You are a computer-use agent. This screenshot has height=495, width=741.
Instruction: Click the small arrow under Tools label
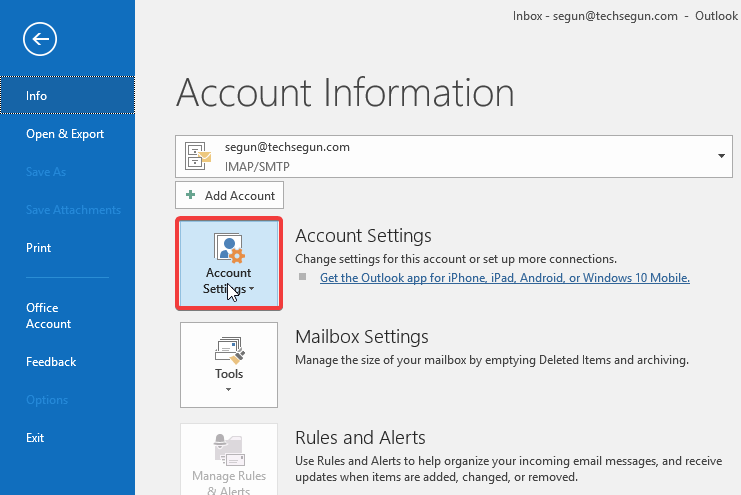point(229,390)
